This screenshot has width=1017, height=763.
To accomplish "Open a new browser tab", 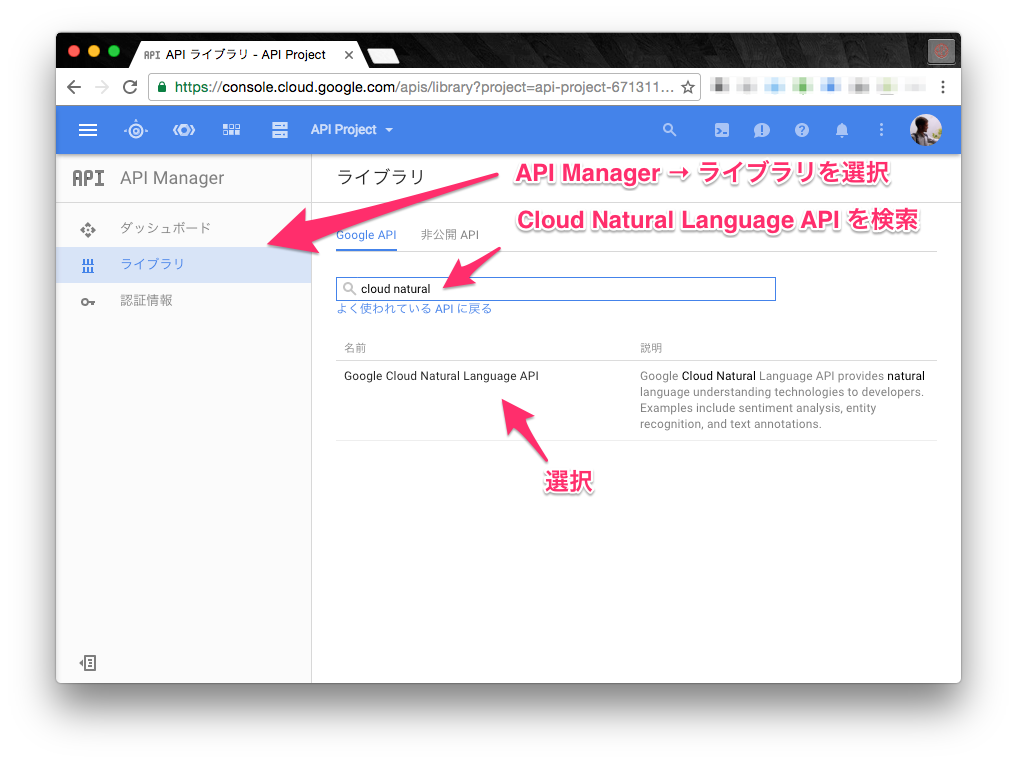I will 383,56.
